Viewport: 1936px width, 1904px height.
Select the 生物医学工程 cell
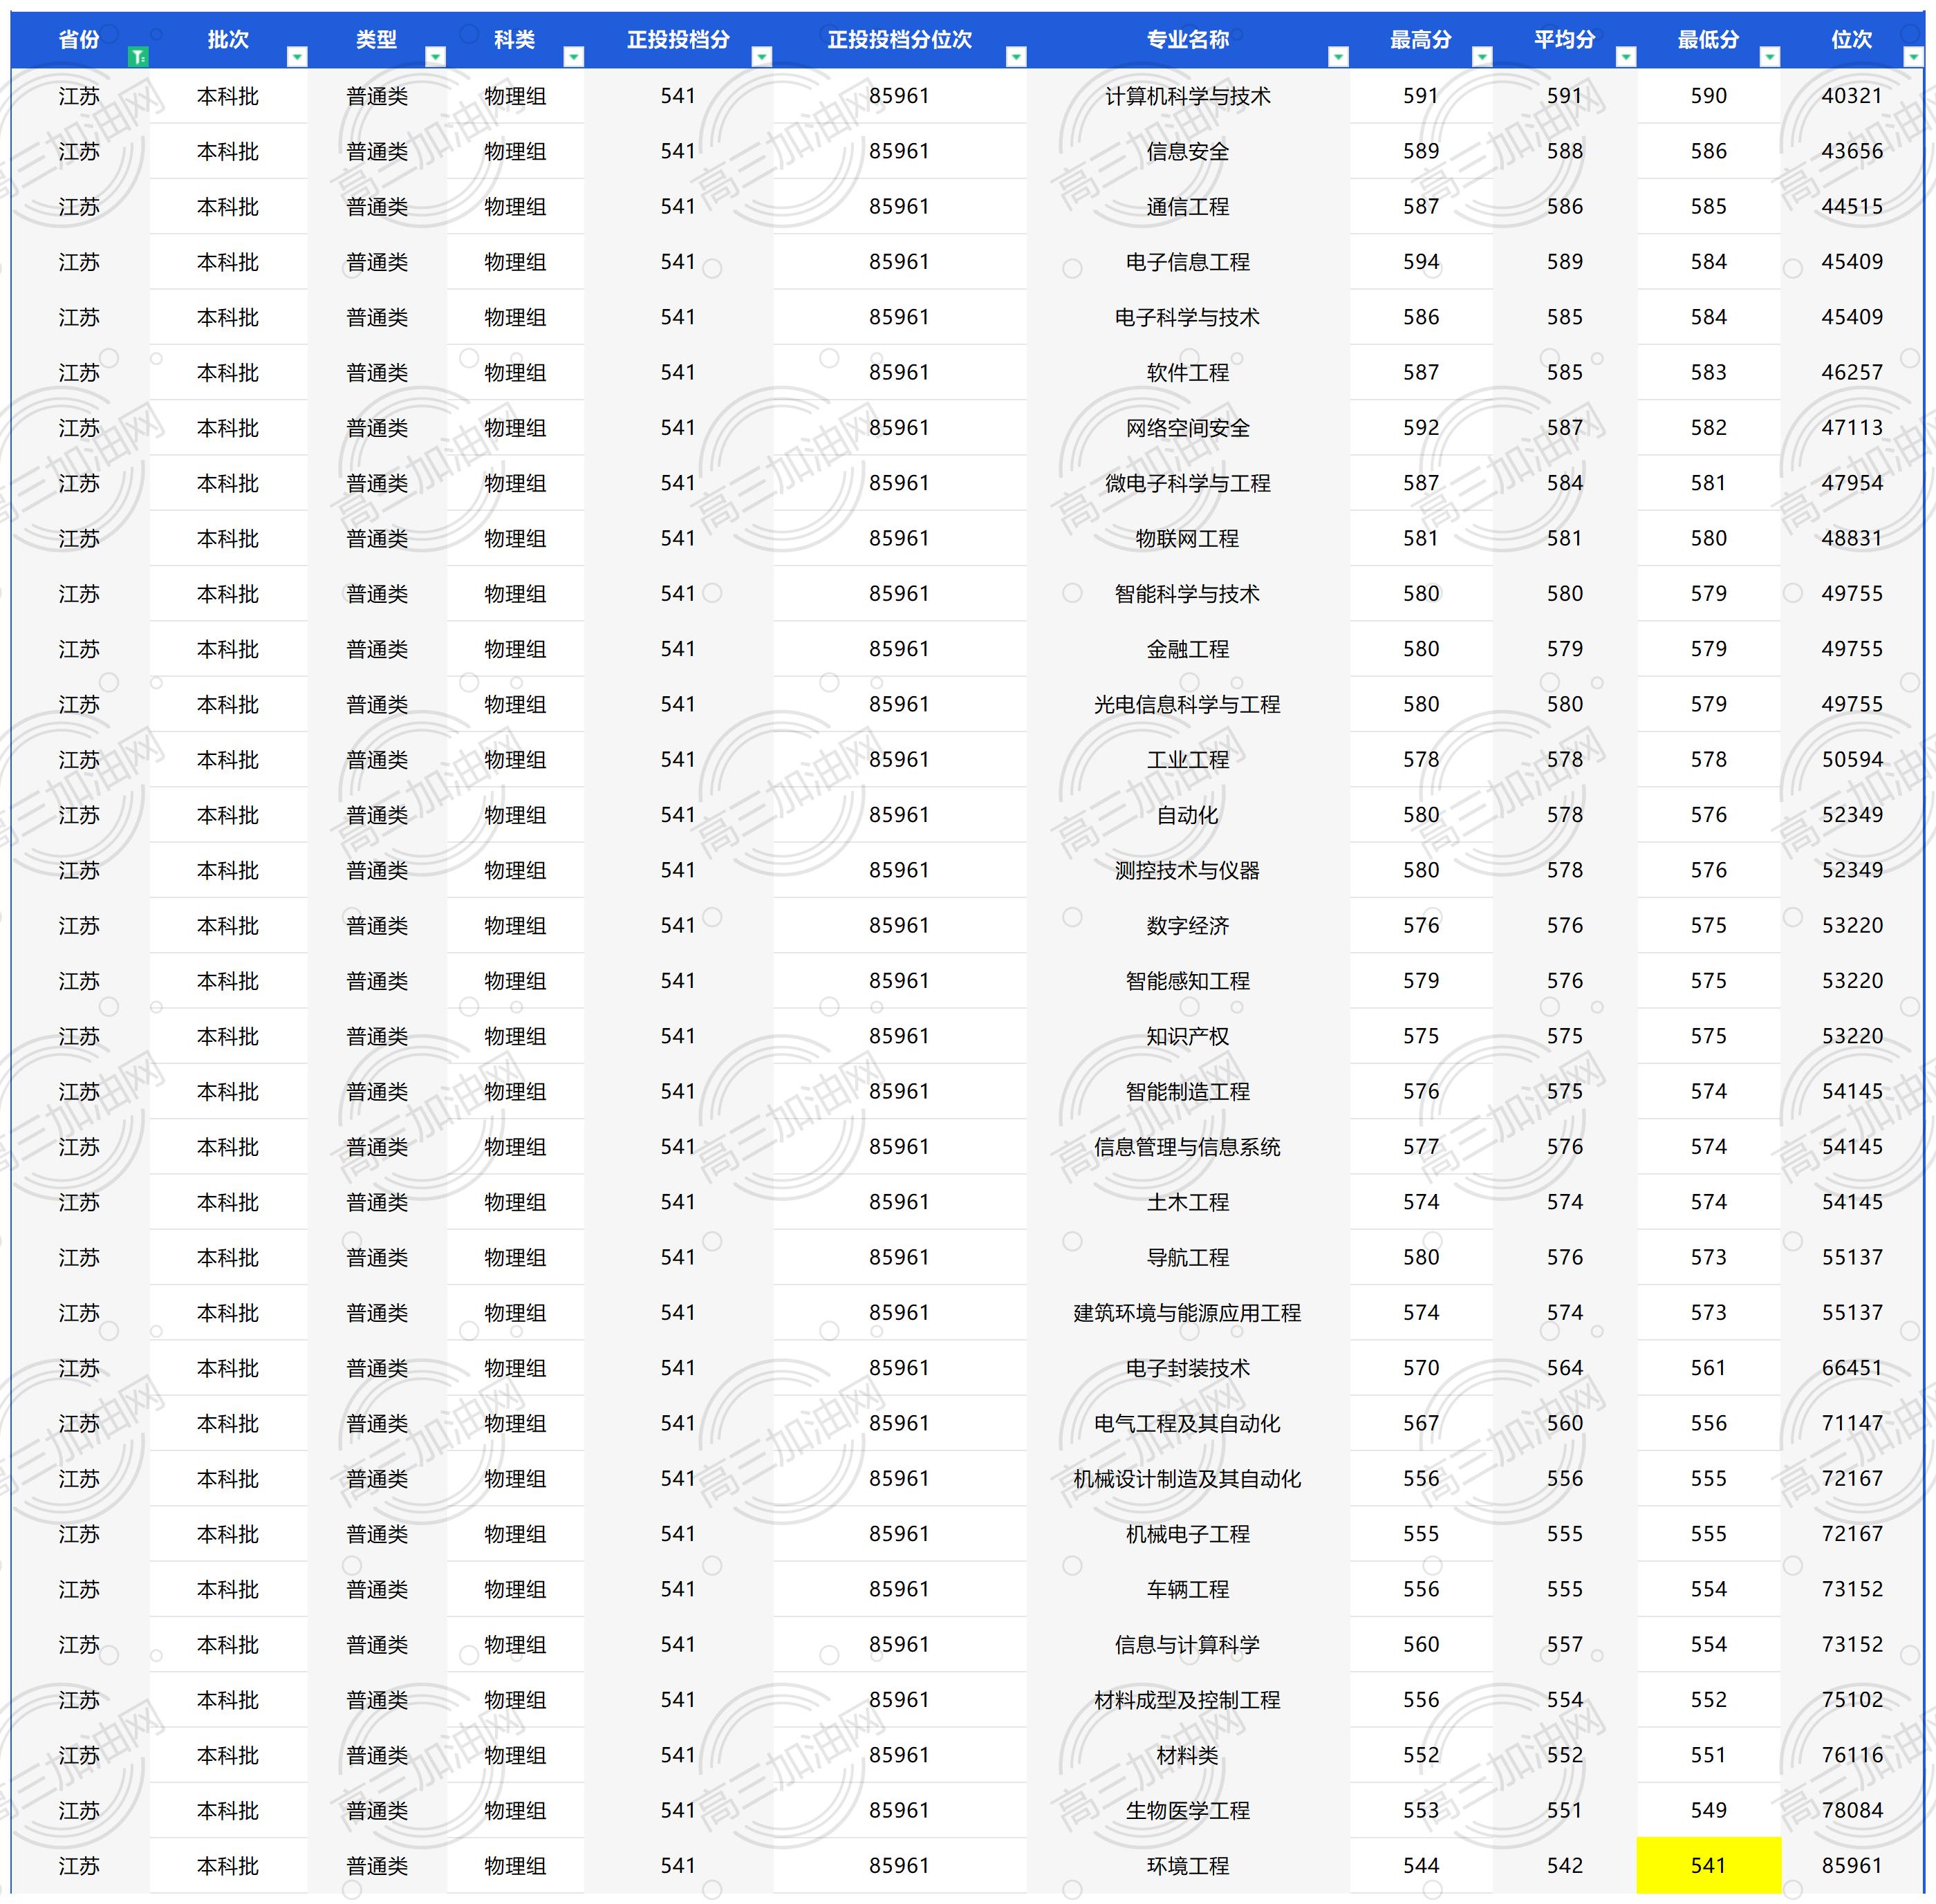pyautogui.click(x=1188, y=1811)
